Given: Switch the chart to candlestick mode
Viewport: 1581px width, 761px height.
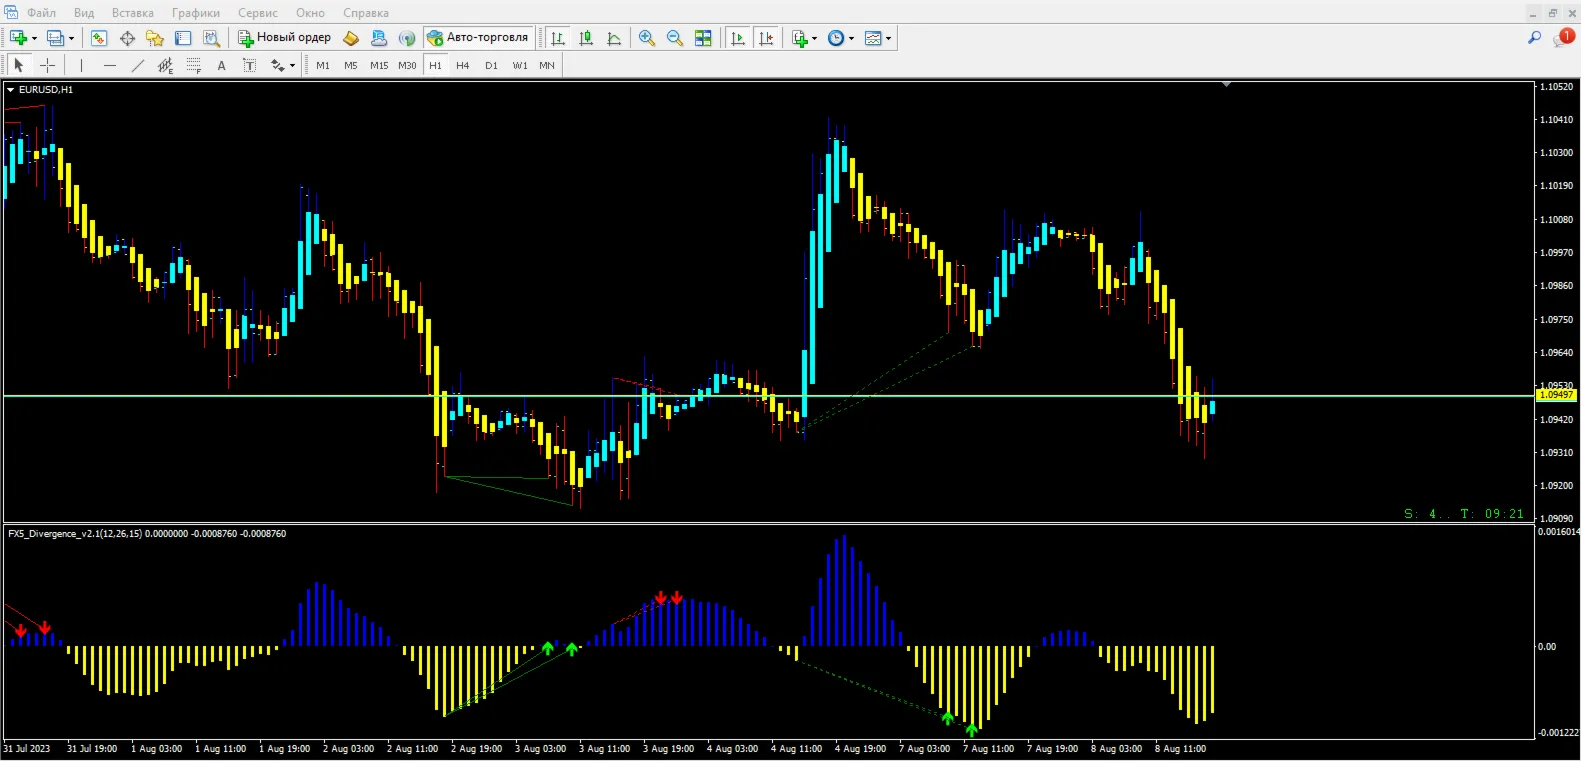Looking at the screenshot, I should coord(586,38).
